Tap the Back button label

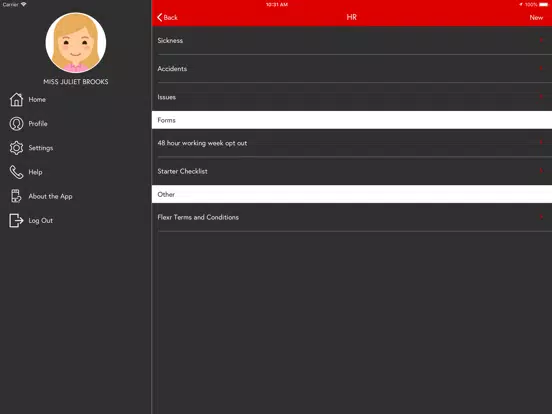coord(170,18)
